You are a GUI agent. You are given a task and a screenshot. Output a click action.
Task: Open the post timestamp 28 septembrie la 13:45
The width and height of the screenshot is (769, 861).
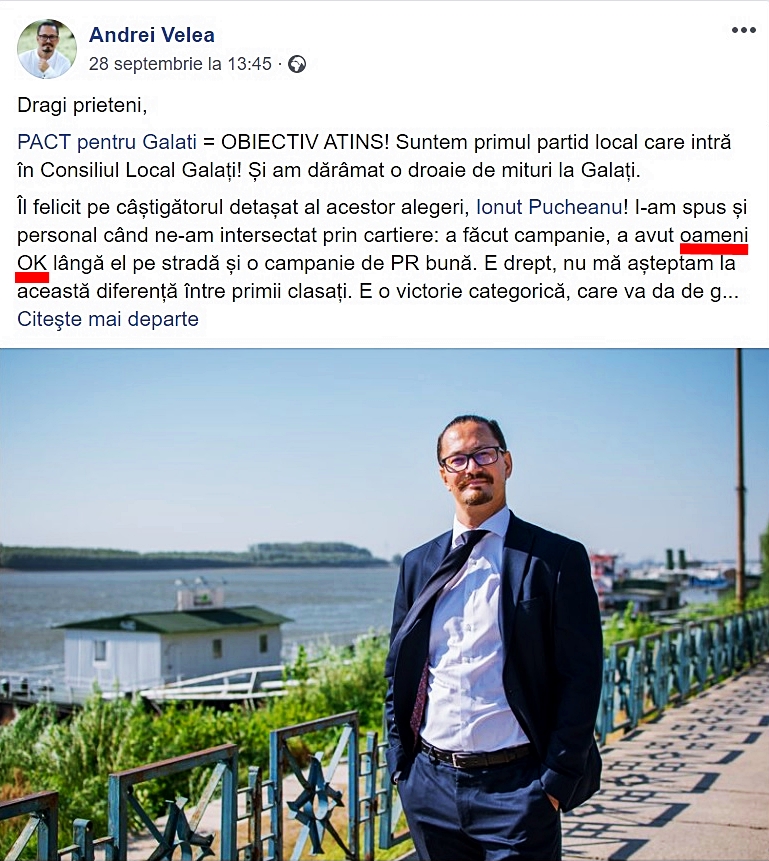tap(180, 64)
